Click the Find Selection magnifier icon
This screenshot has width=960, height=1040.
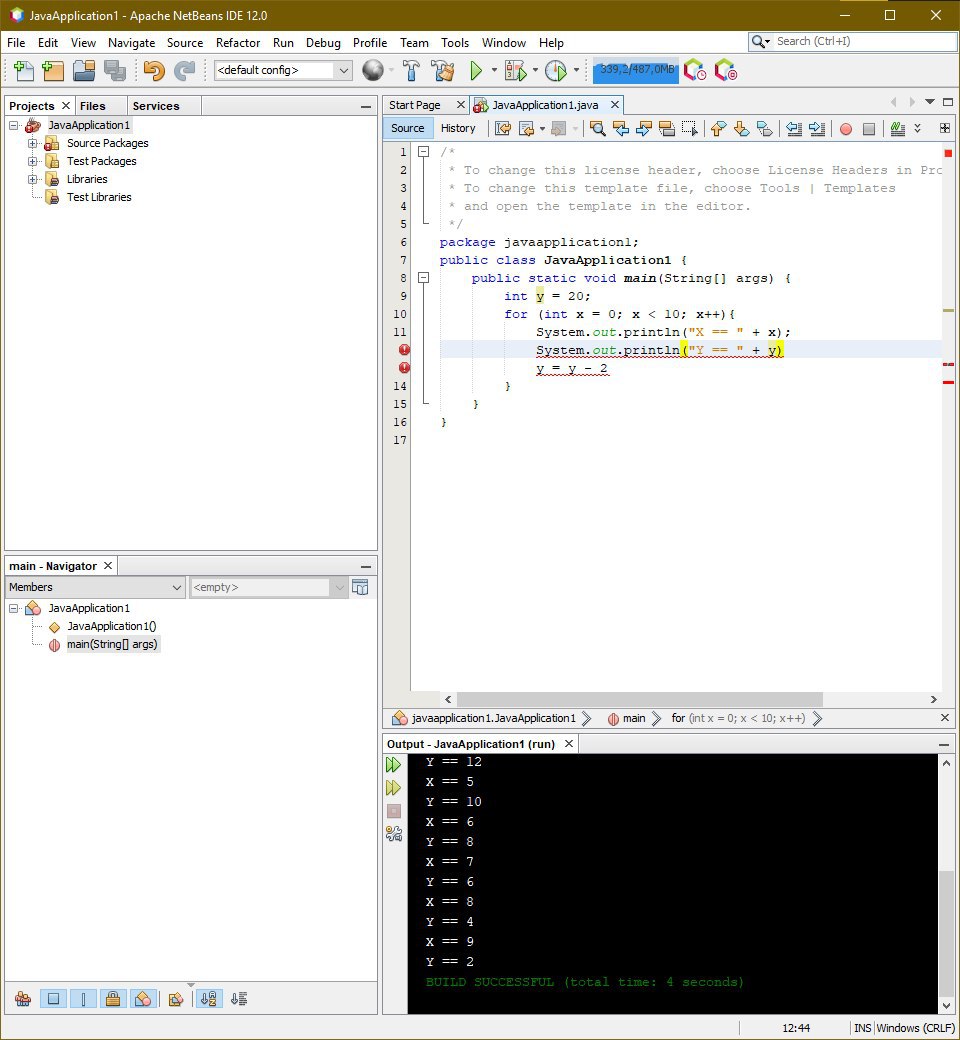[598, 129]
